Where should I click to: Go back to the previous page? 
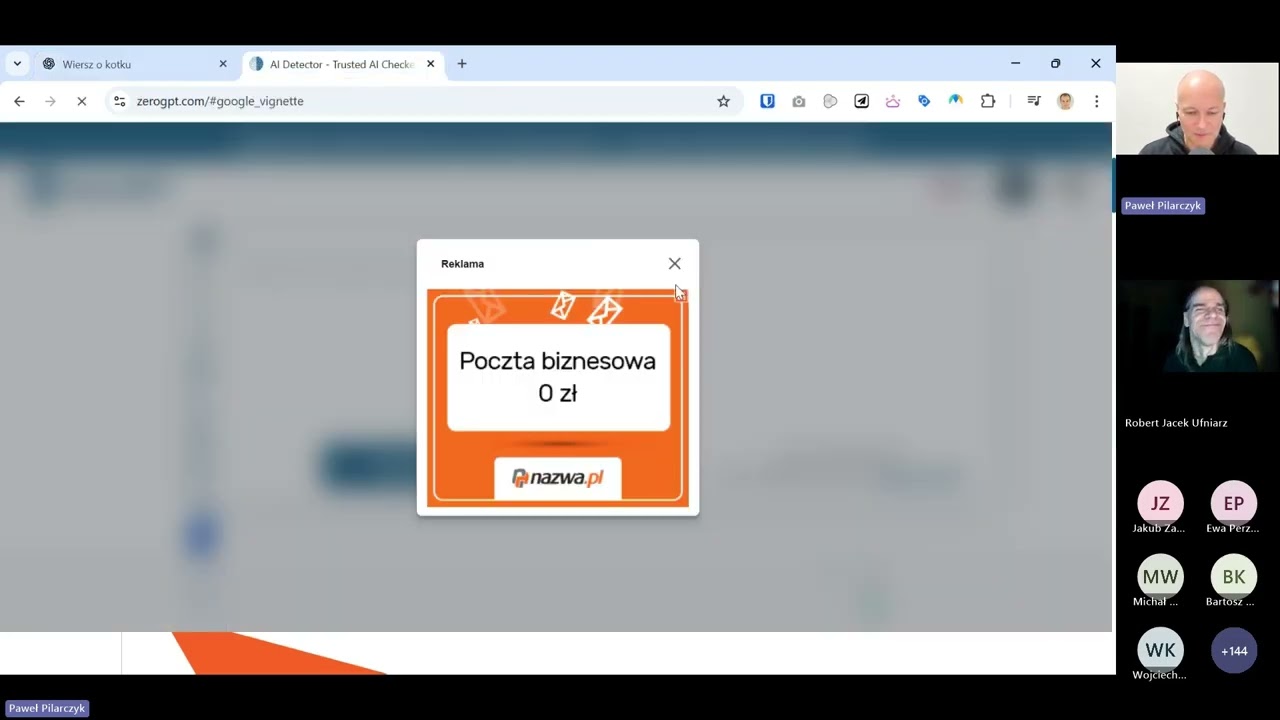pyautogui.click(x=19, y=101)
